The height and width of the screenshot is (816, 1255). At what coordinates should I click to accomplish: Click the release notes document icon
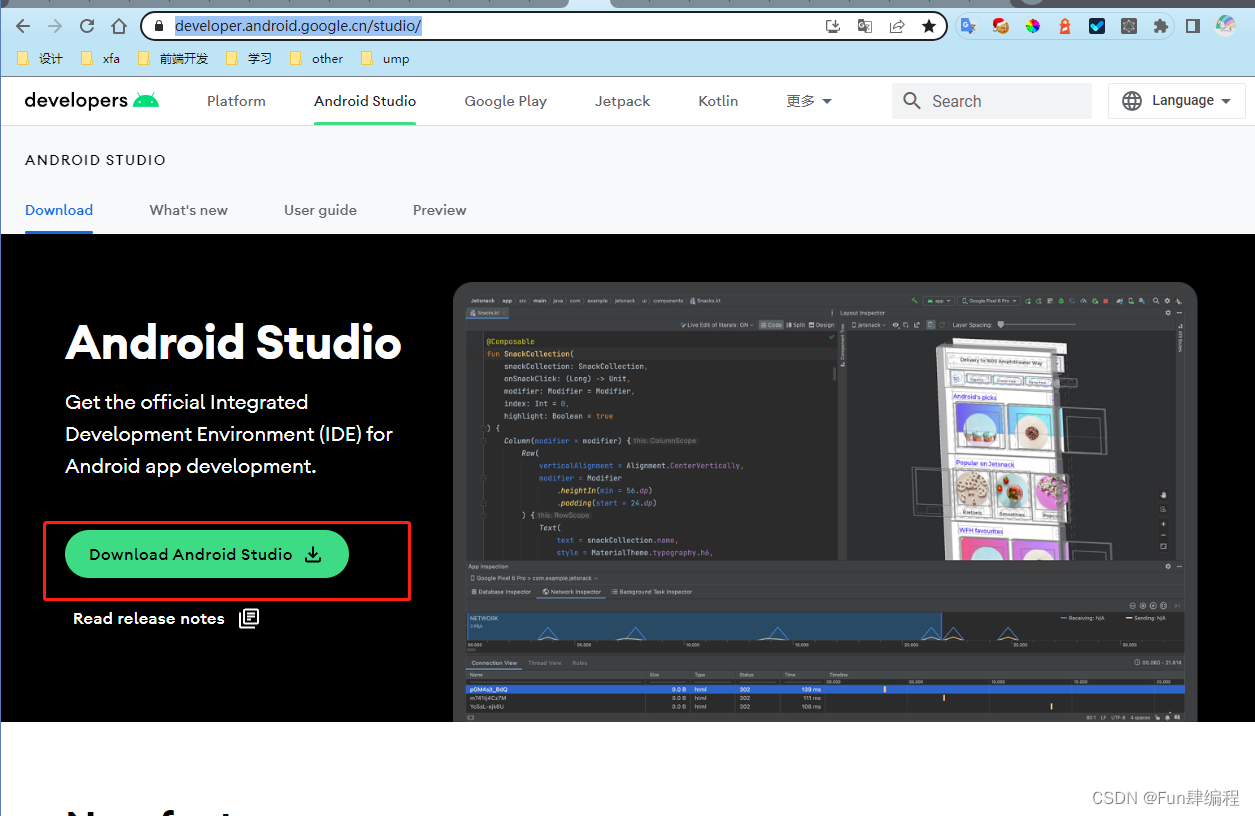[249, 618]
